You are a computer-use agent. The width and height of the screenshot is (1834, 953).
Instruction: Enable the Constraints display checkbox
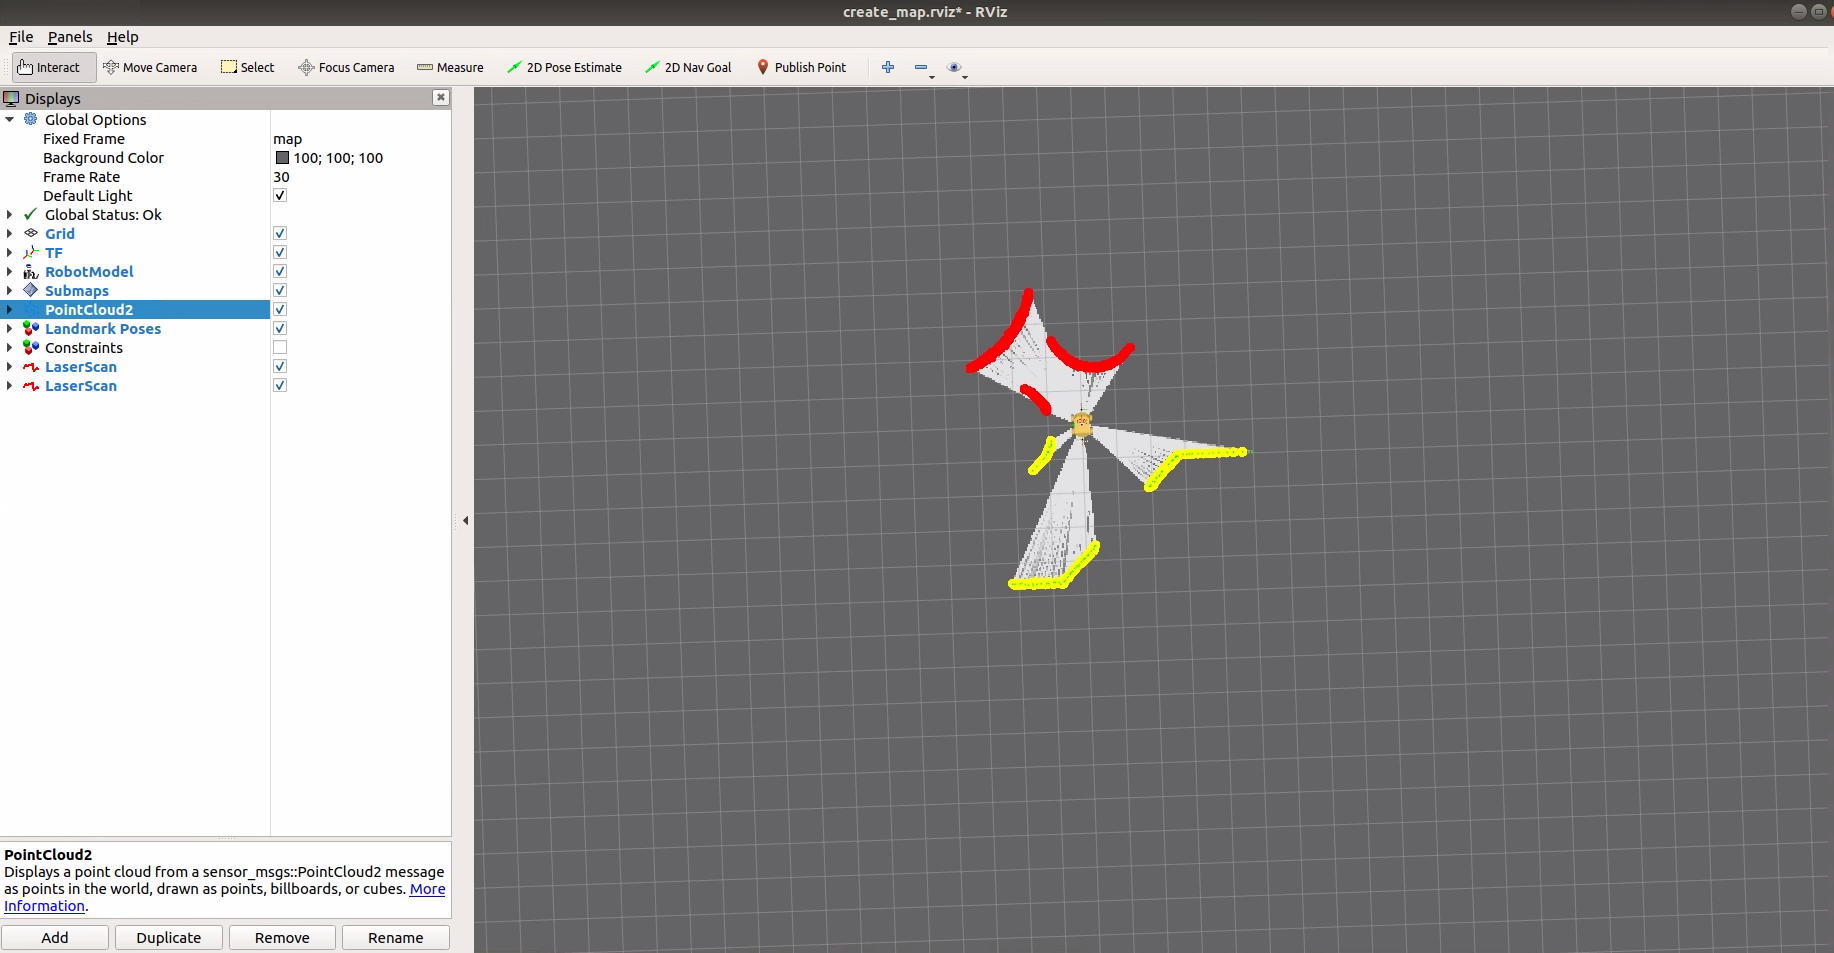[280, 348]
